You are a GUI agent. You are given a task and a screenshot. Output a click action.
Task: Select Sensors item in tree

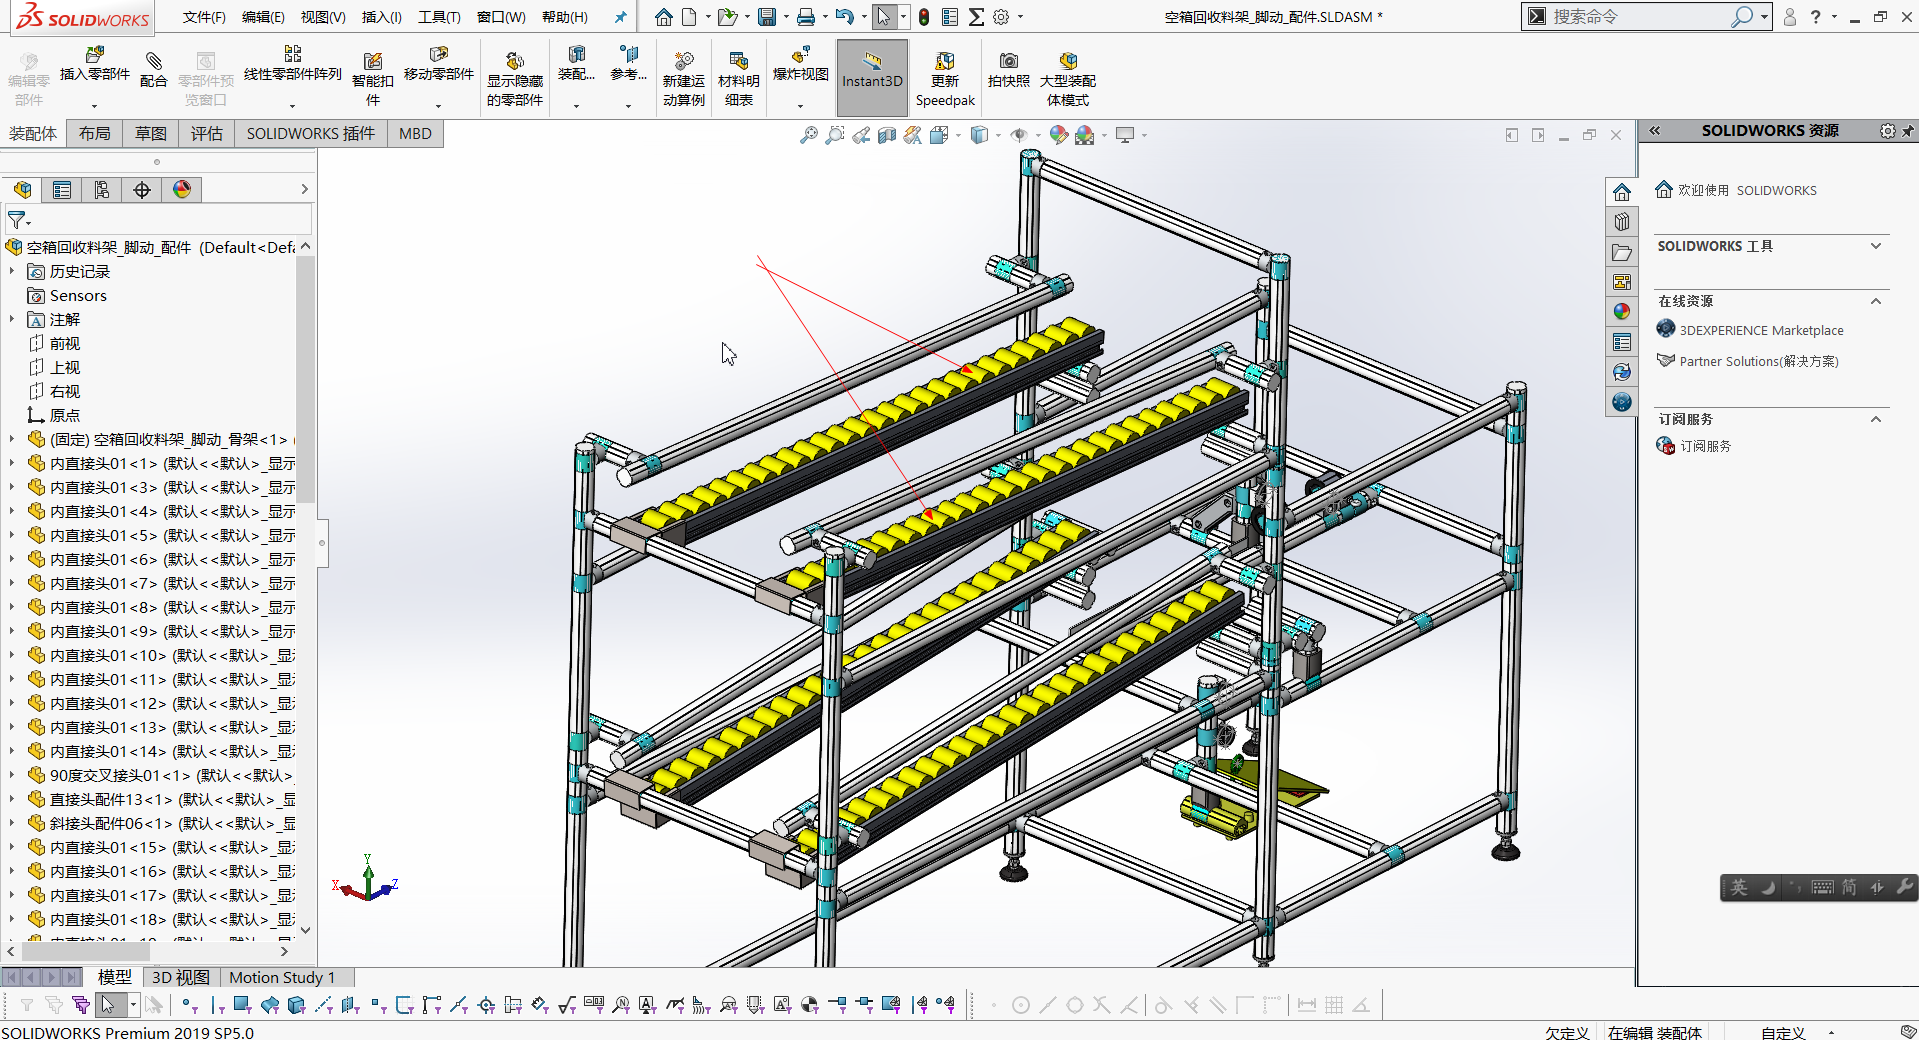78,295
